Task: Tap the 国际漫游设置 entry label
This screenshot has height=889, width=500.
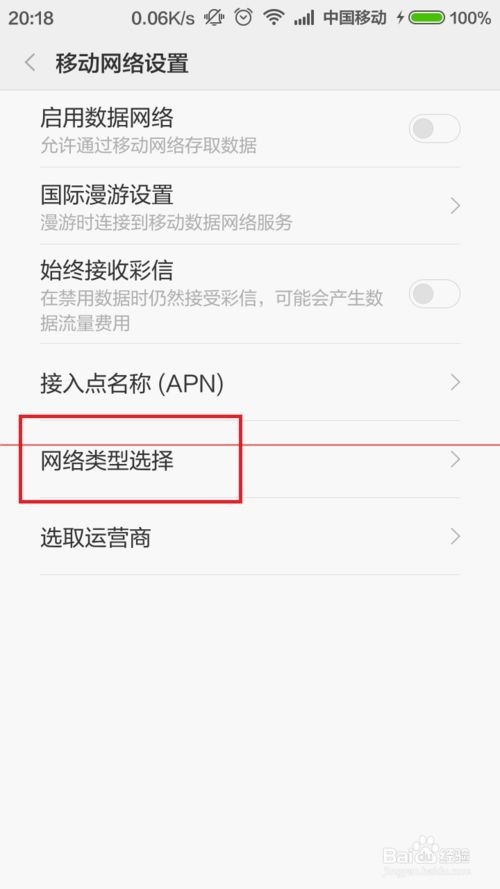Action: coord(107,195)
